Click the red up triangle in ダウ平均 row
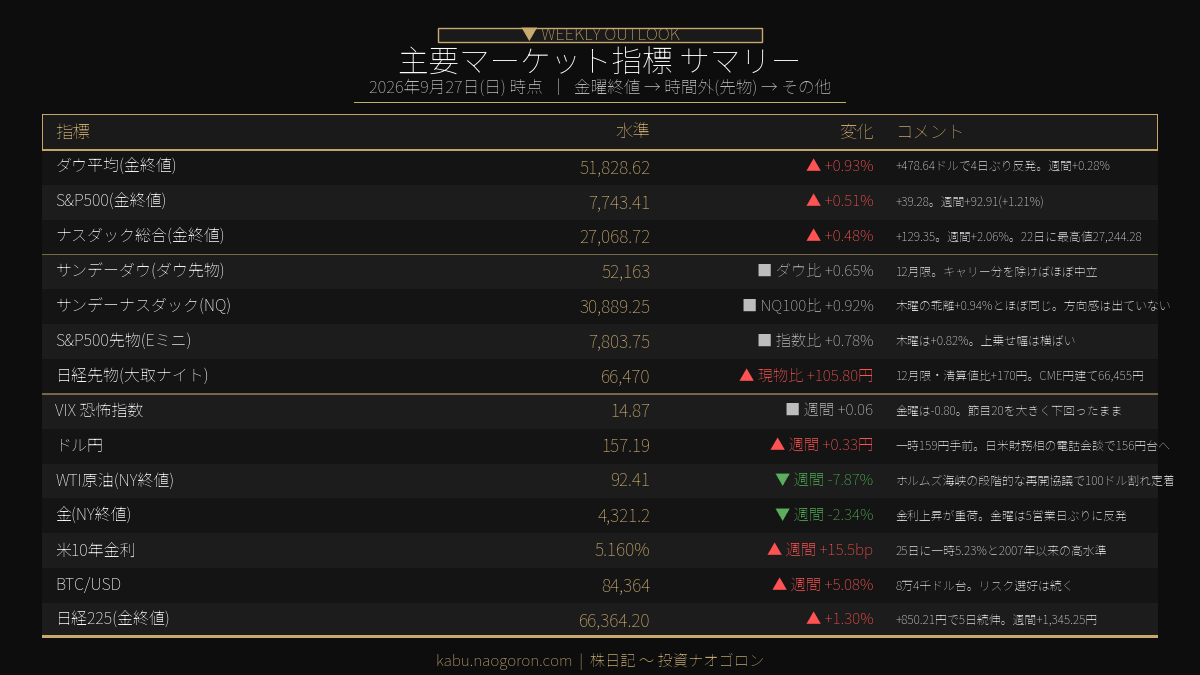 (x=813, y=166)
